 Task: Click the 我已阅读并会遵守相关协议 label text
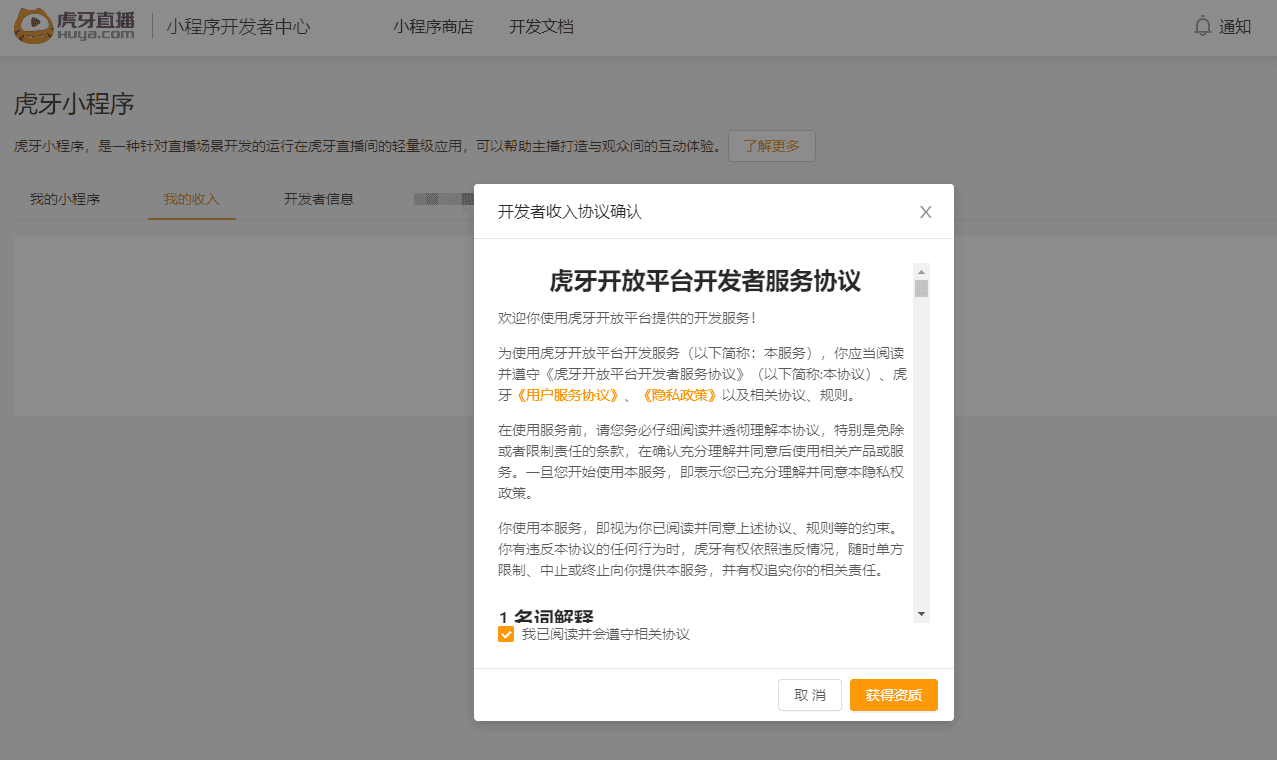pos(605,635)
